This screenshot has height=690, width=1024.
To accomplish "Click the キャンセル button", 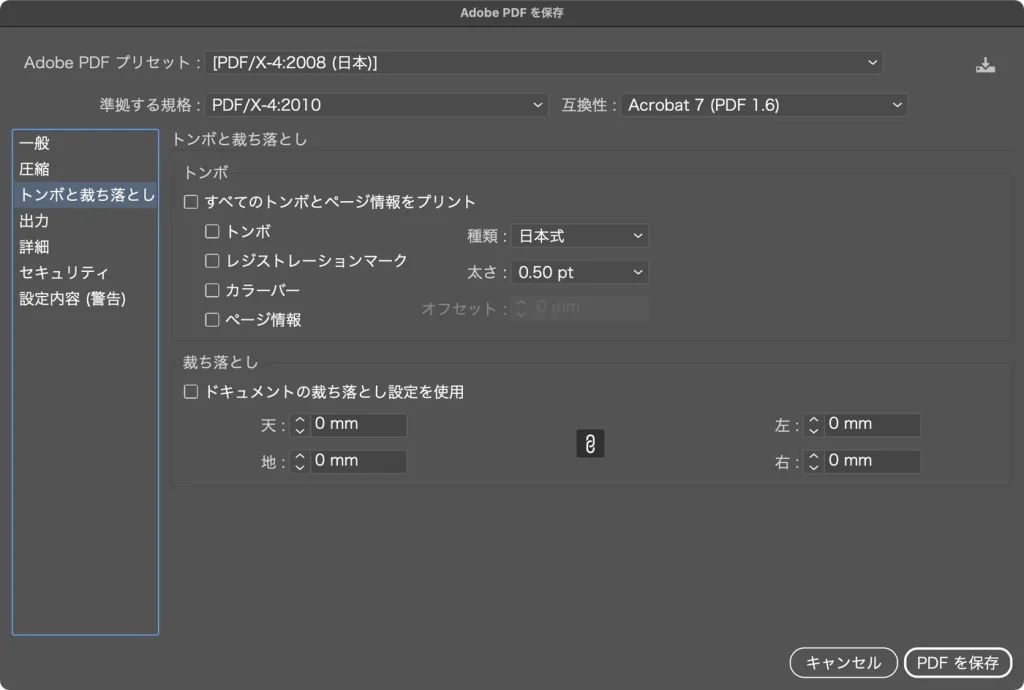I will pos(843,663).
